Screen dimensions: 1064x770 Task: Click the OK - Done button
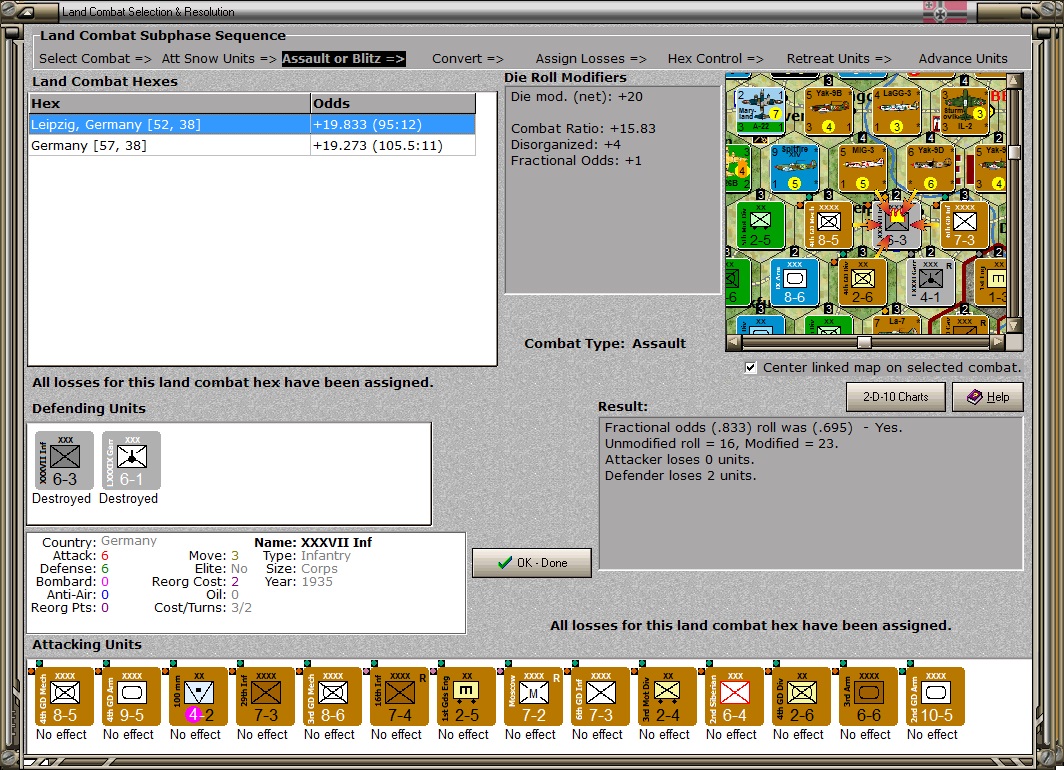tap(532, 562)
